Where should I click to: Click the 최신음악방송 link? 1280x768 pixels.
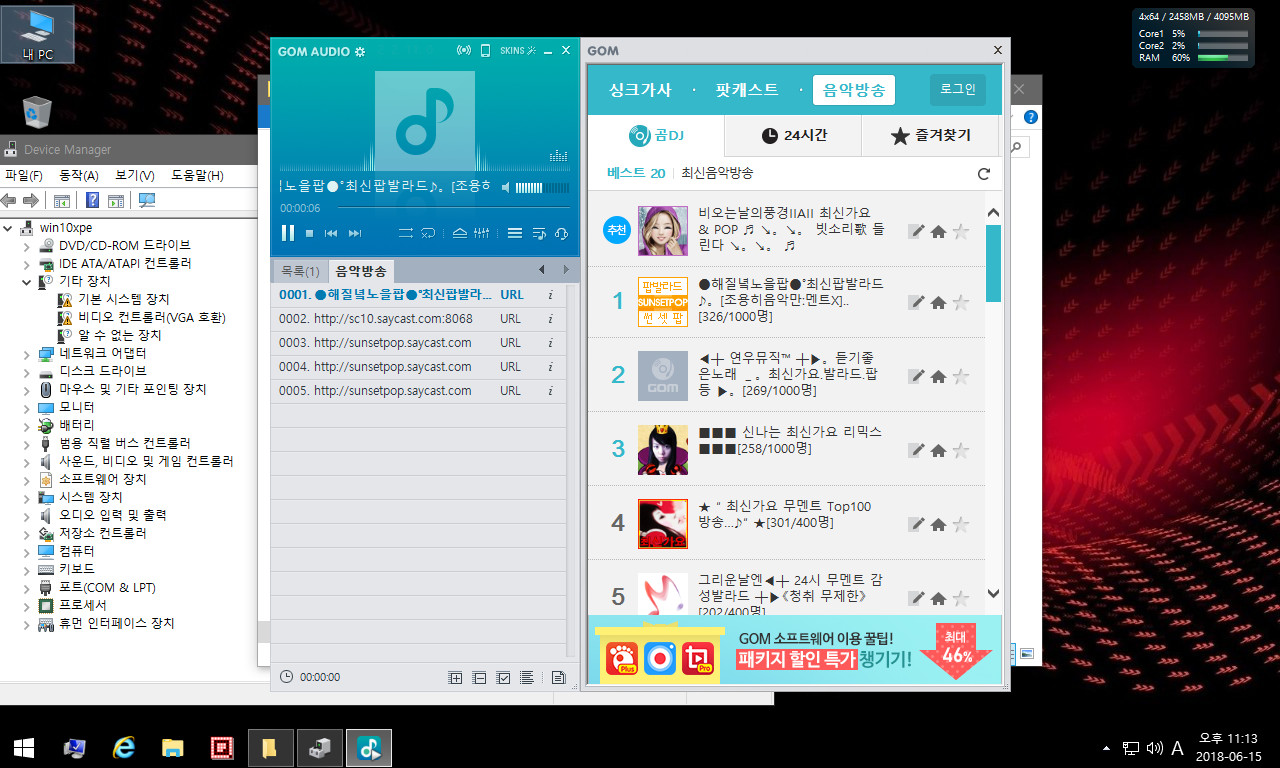(x=717, y=173)
